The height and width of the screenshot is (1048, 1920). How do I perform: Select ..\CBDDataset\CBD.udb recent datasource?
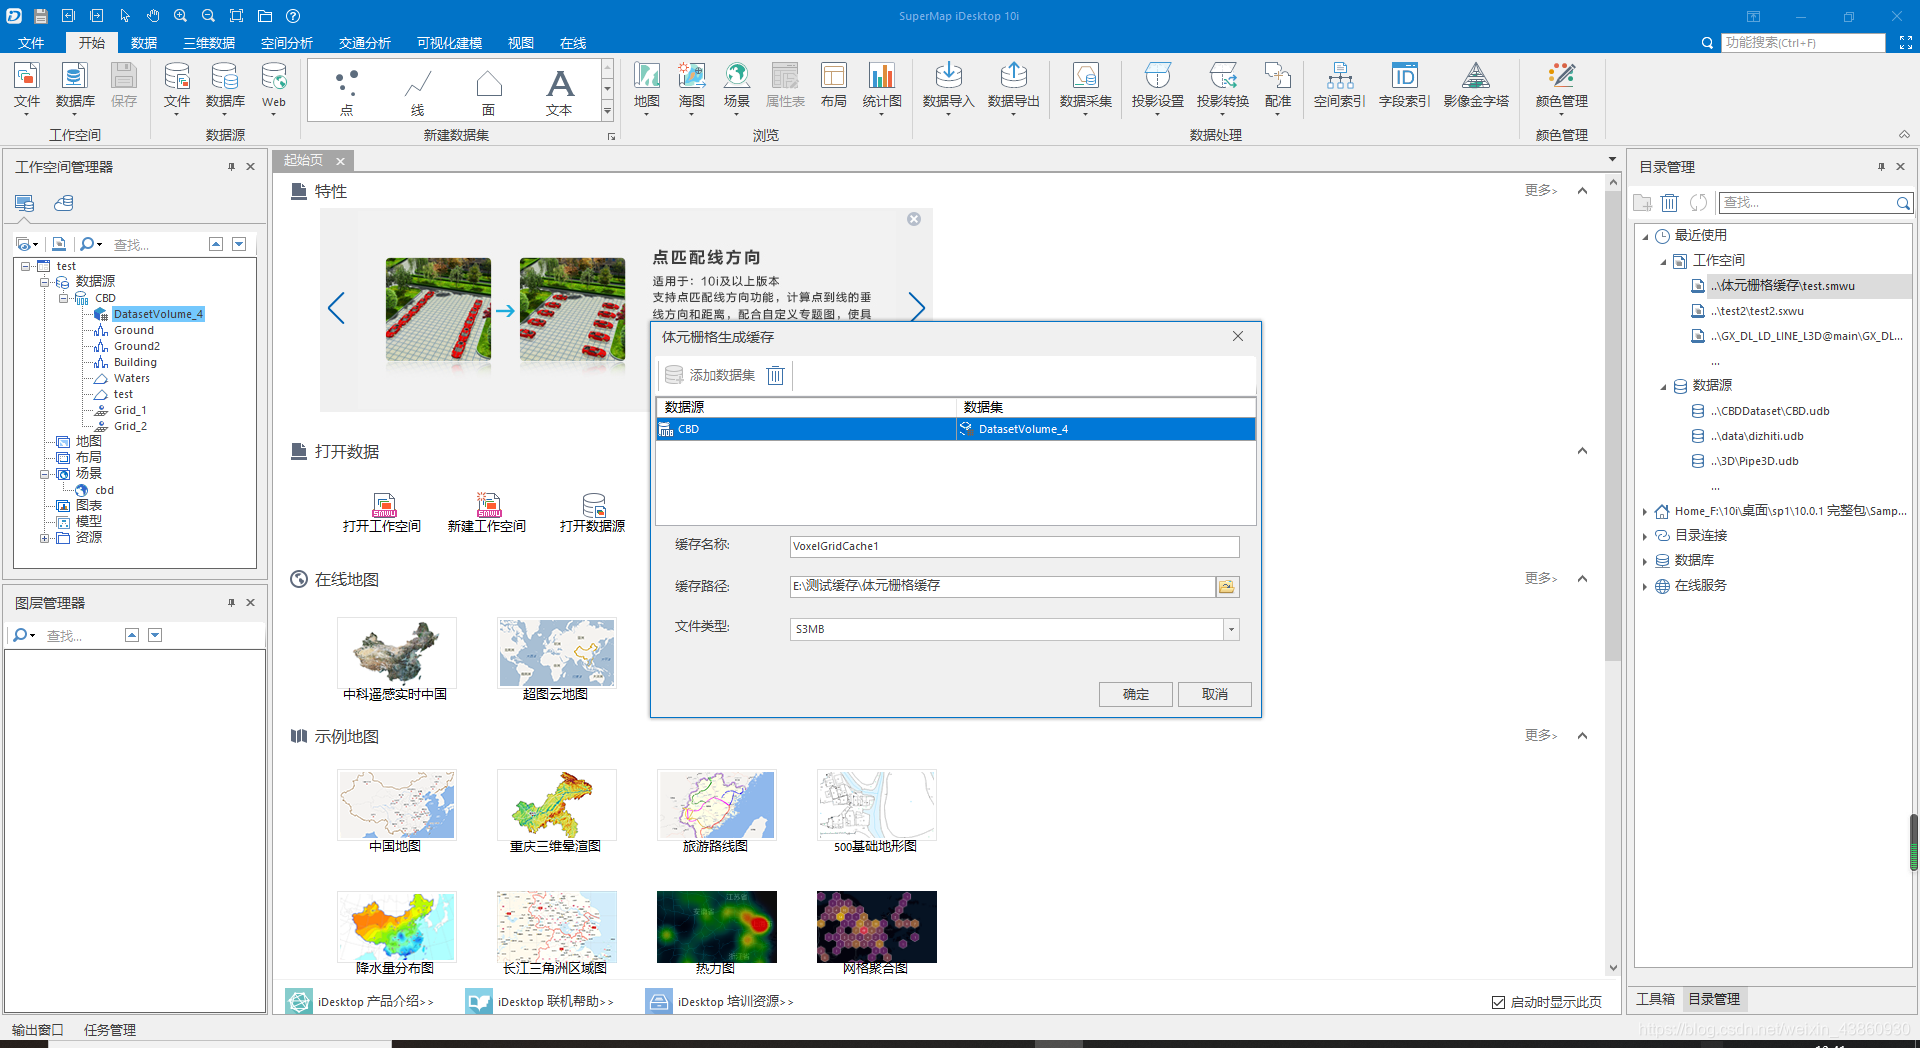[x=1769, y=411]
